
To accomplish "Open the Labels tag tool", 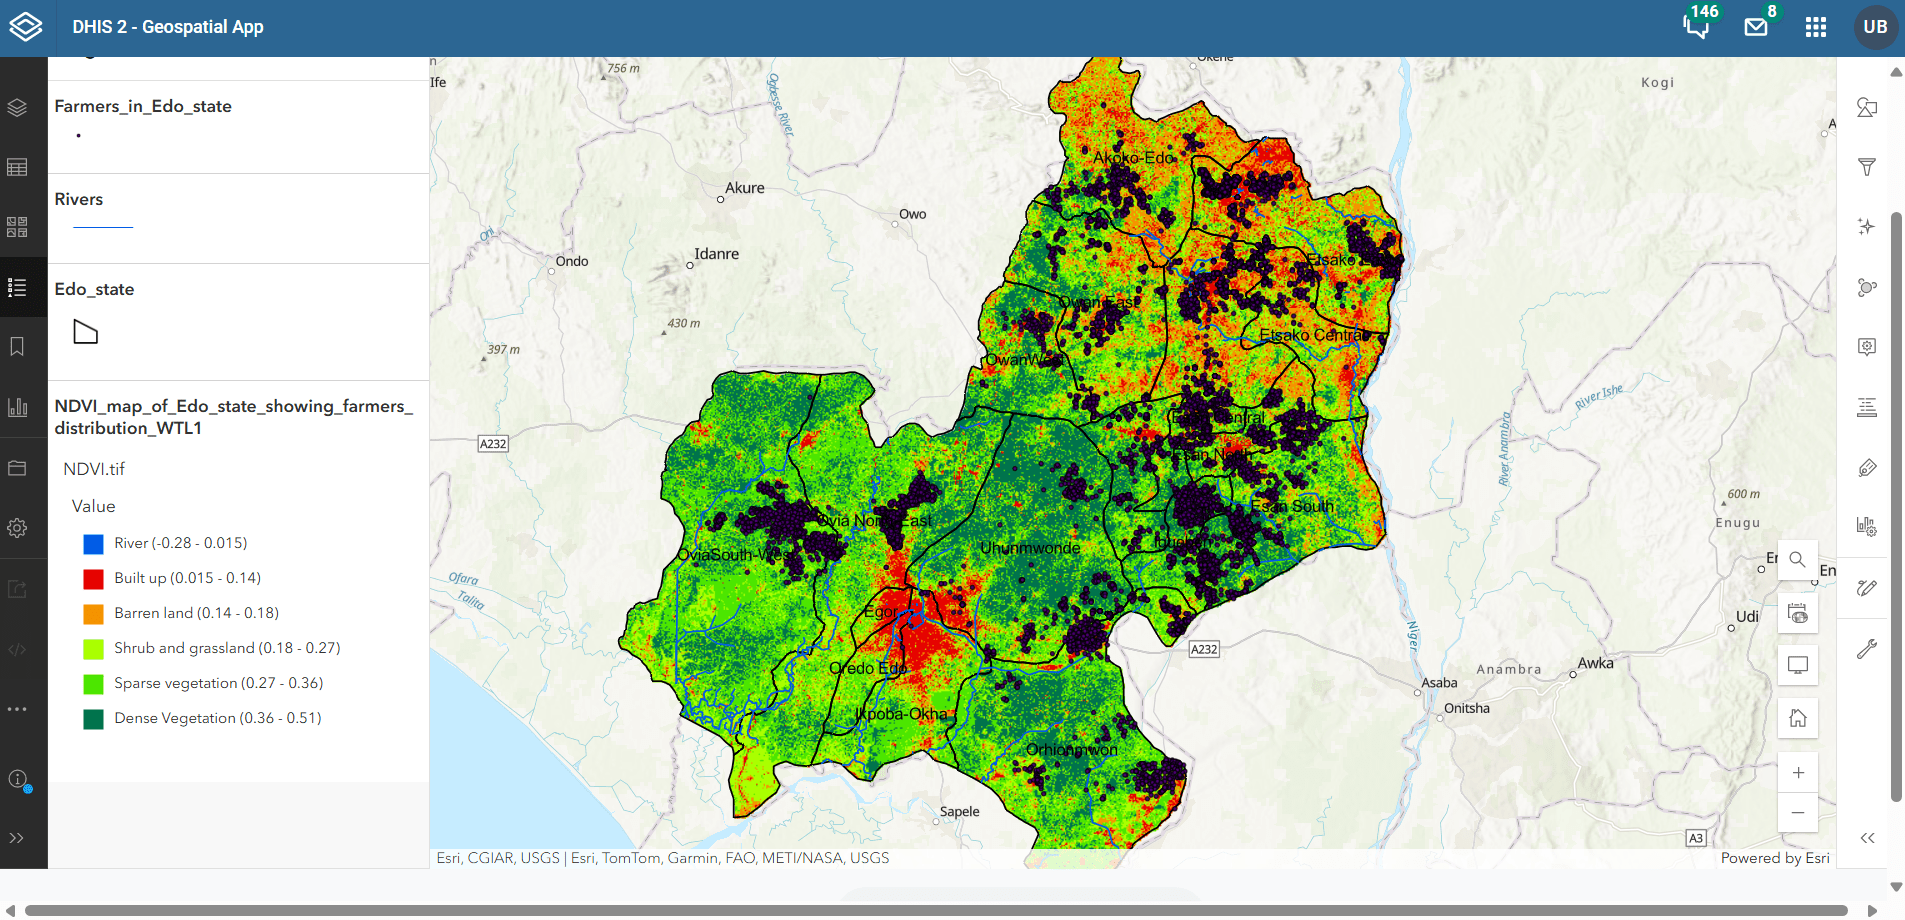I will [x=1866, y=468].
